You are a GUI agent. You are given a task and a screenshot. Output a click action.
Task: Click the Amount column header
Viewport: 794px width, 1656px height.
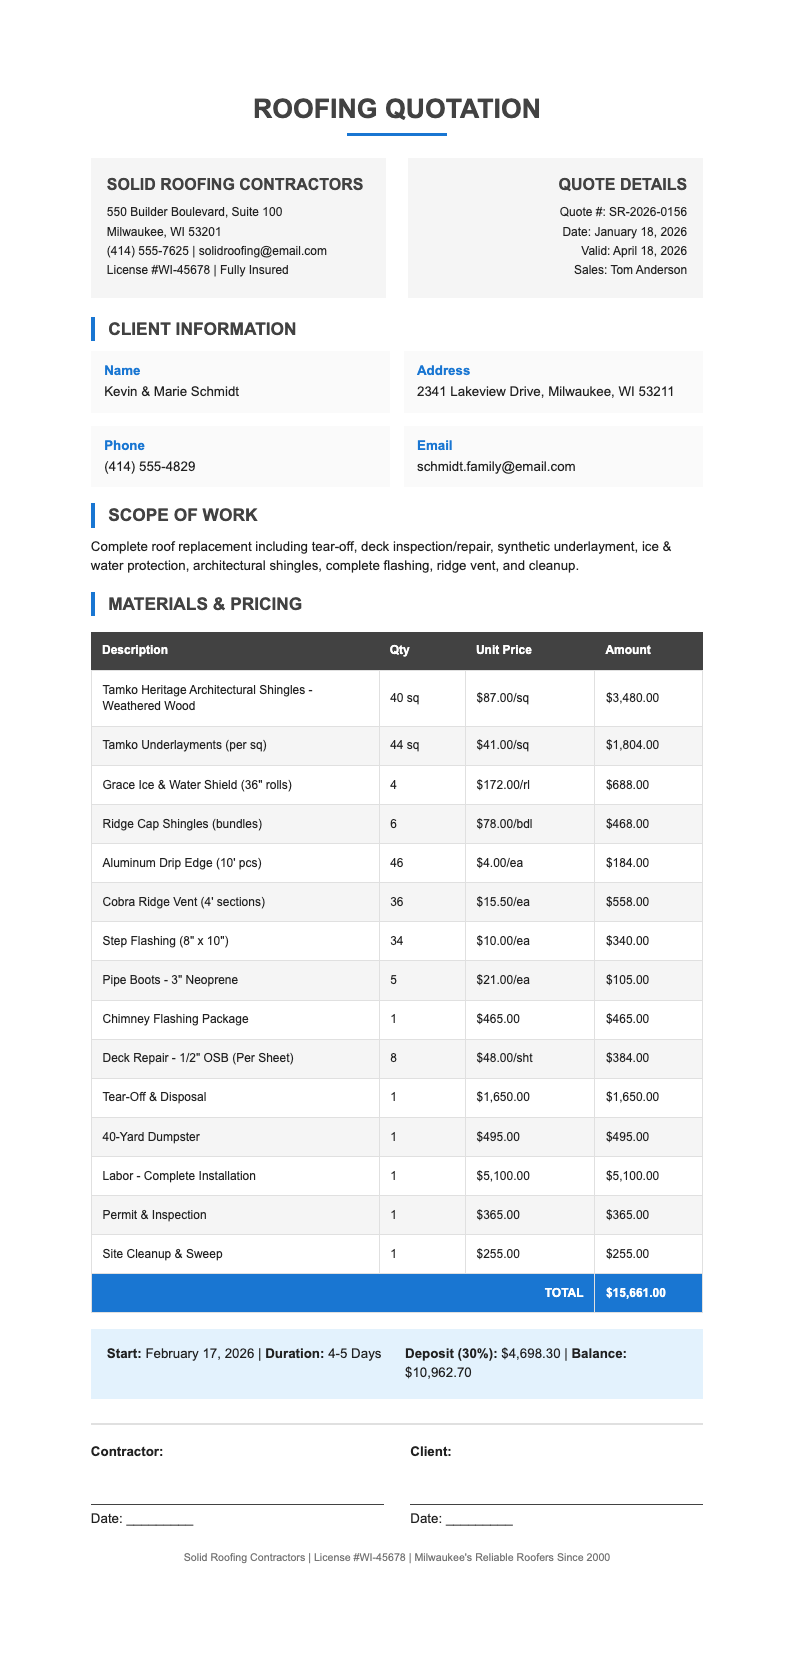(x=628, y=650)
